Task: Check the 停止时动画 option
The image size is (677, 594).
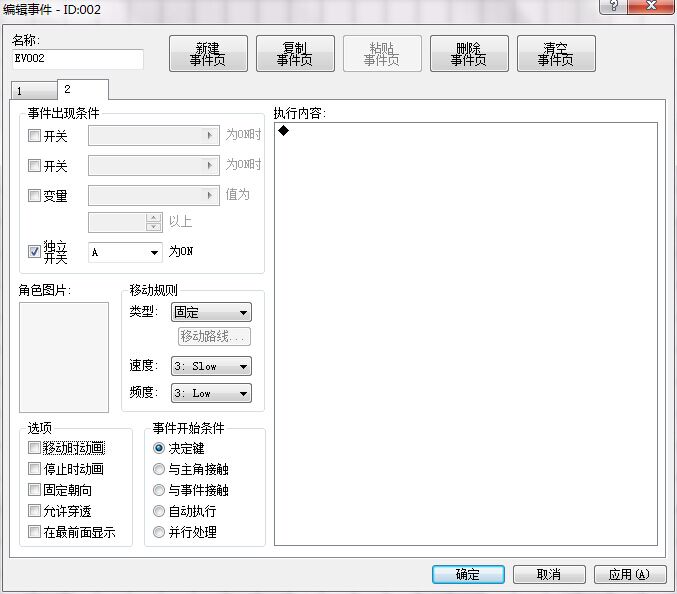Action: pyautogui.click(x=34, y=468)
